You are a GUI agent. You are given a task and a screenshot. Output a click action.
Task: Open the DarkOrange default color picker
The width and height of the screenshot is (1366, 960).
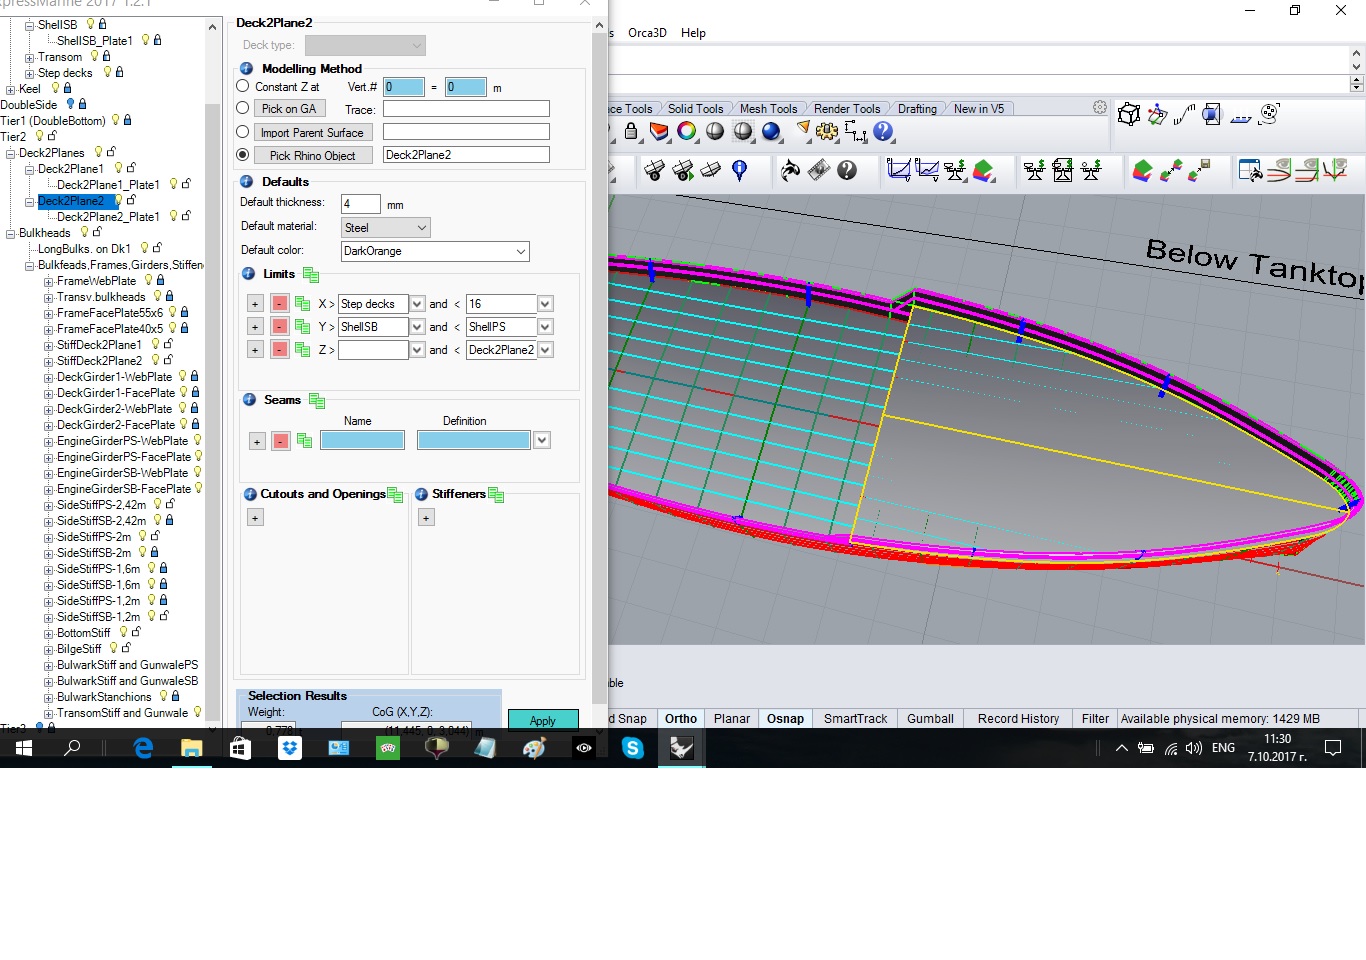[x=435, y=251]
